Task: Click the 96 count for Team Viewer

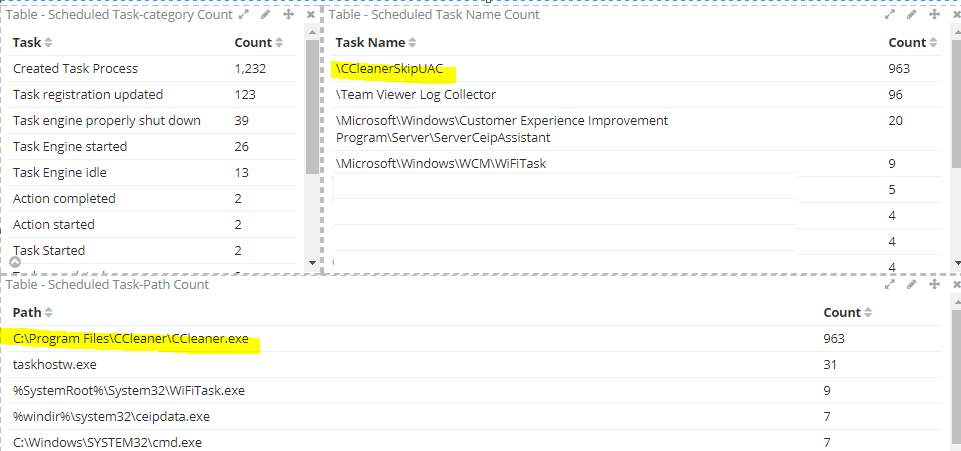Action: (x=895, y=95)
